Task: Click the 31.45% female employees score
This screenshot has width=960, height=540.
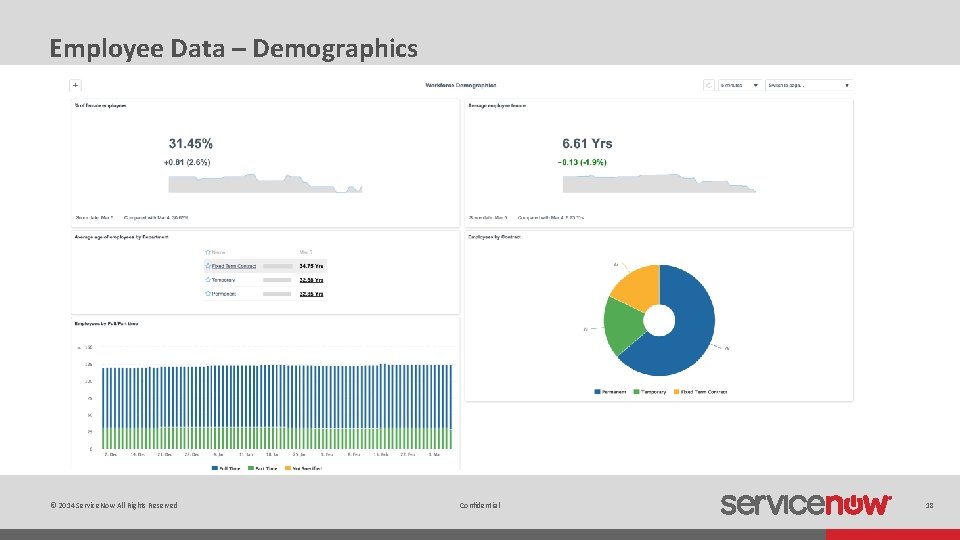Action: [x=191, y=144]
